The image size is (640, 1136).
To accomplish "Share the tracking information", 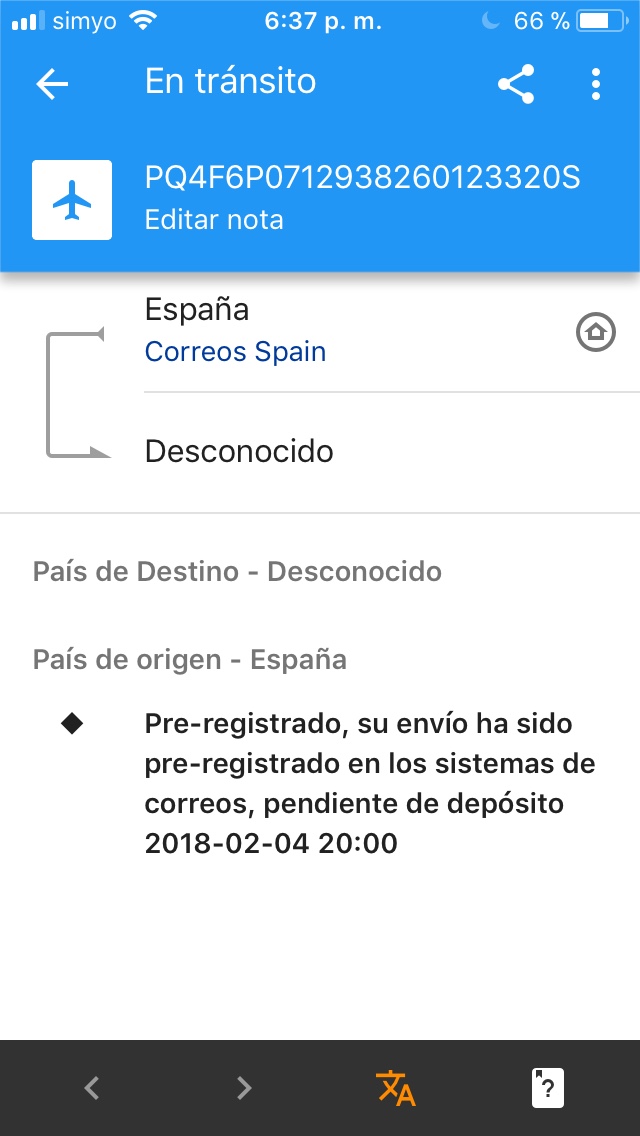I will point(516,84).
